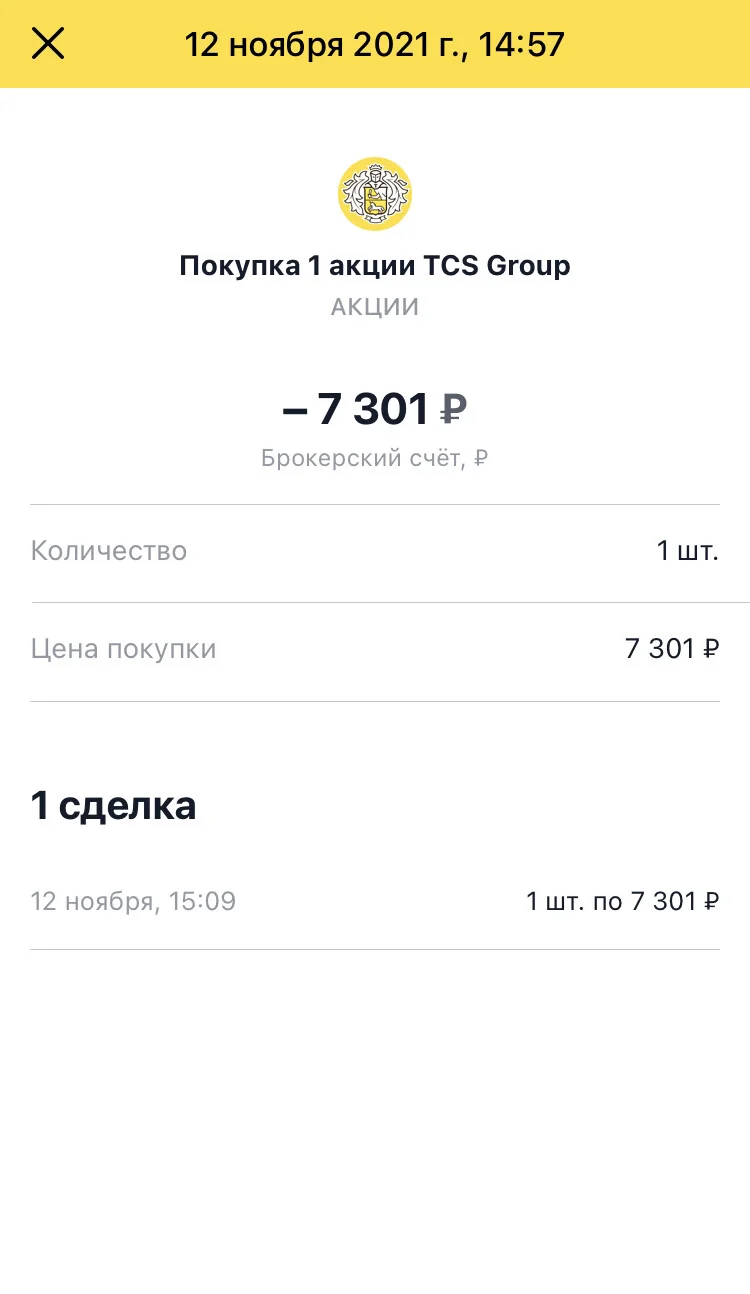Tap the ruble sign beside the total
The image size is (750, 1294).
(x=454, y=409)
